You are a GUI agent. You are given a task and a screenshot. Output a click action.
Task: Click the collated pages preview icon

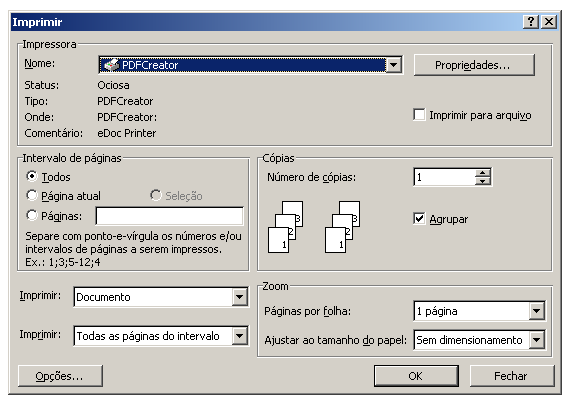(286, 227)
